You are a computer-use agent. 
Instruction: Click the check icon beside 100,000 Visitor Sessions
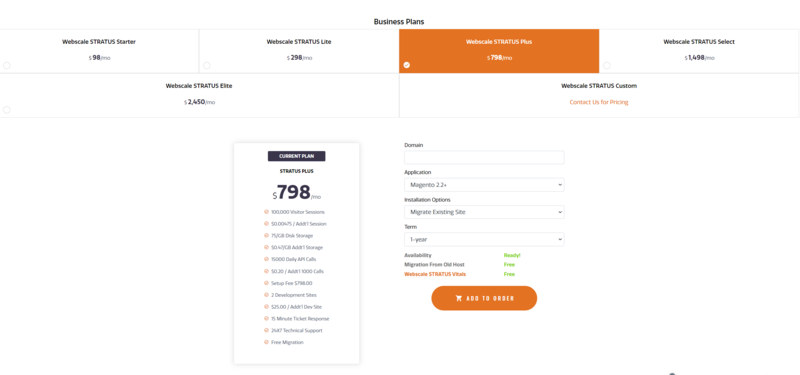(x=266, y=212)
